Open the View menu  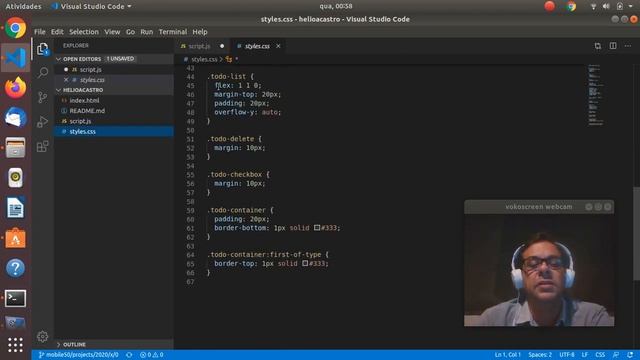(112, 32)
